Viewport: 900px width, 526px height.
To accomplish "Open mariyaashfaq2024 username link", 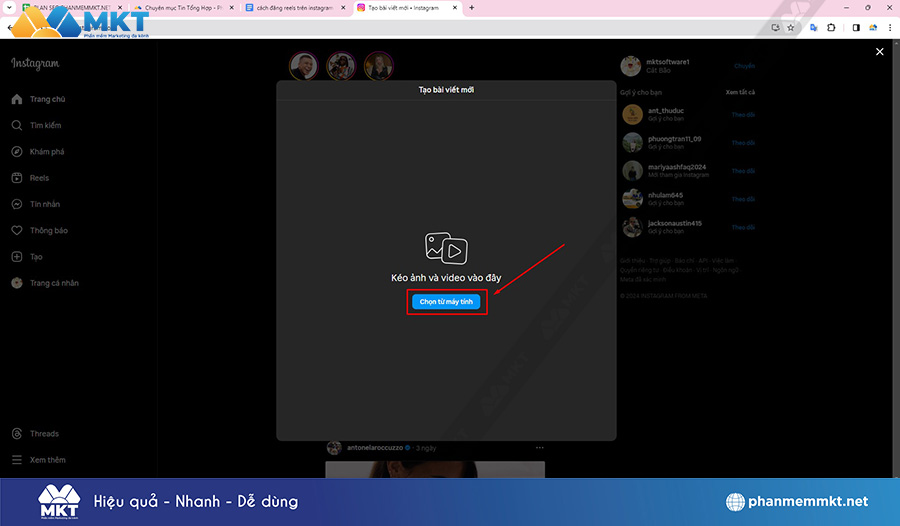I will (677, 167).
